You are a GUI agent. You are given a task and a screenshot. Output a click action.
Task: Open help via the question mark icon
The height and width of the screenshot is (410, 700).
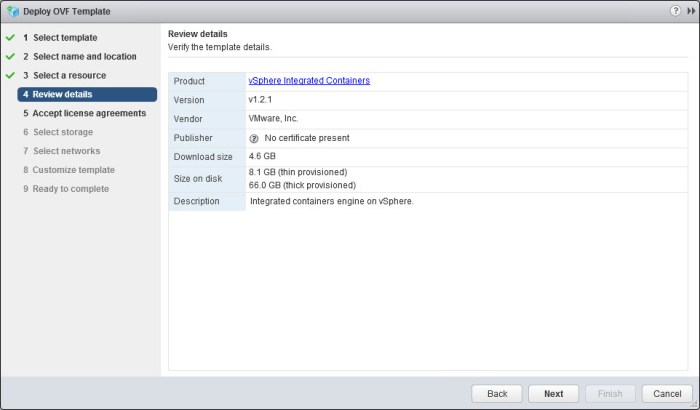(x=675, y=11)
